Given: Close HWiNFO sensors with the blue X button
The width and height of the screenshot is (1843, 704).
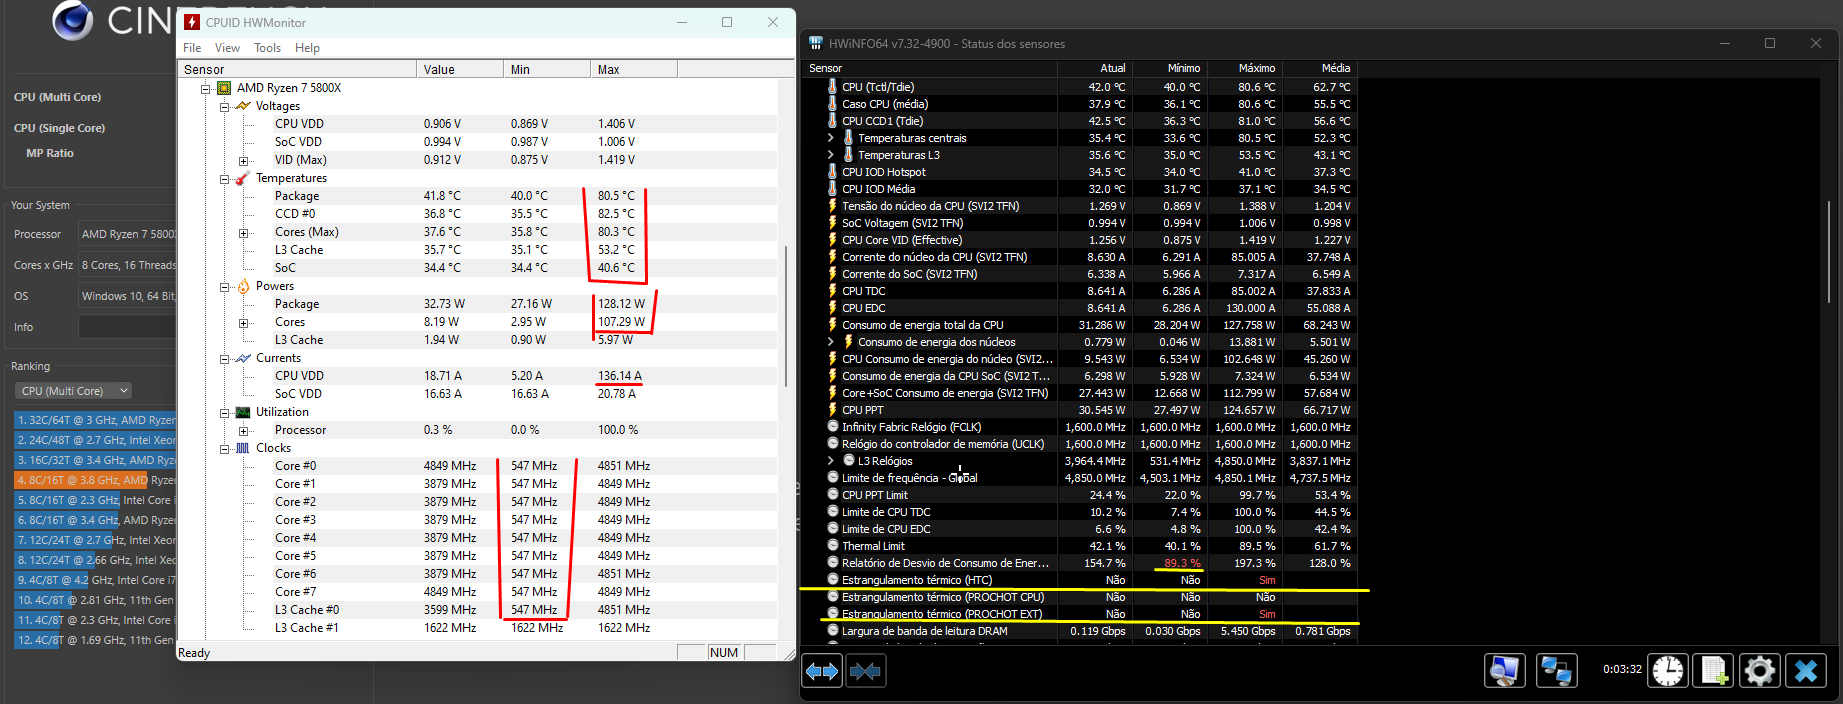Looking at the screenshot, I should (x=1806, y=670).
